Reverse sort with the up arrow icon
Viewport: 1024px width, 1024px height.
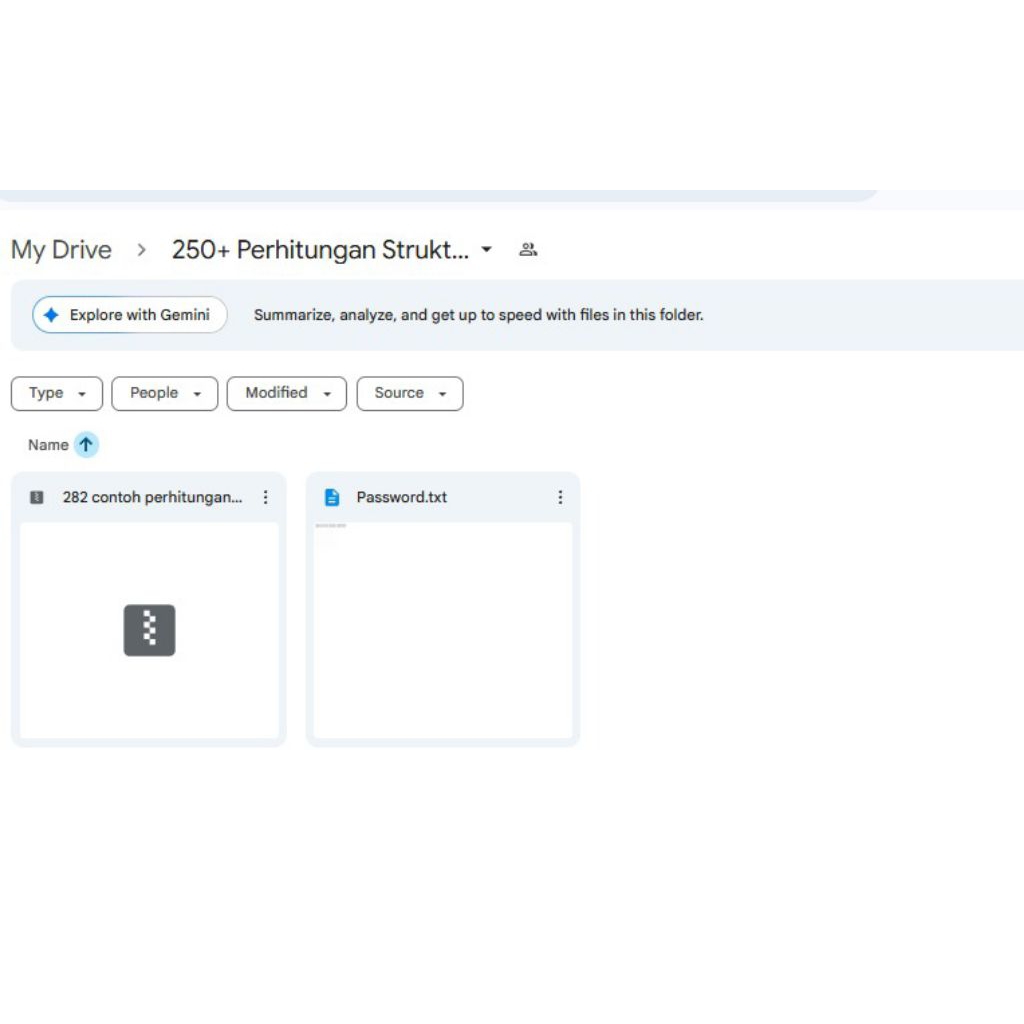(x=86, y=445)
